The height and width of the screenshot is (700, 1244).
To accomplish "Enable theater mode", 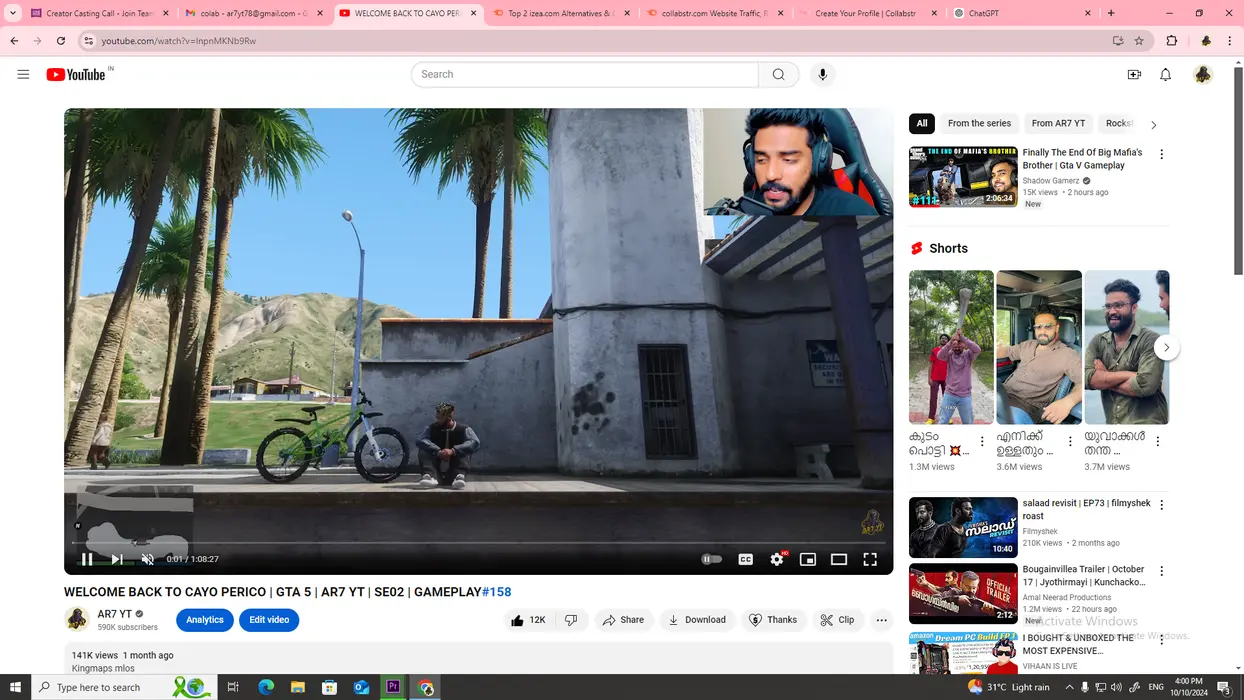I will 839,559.
